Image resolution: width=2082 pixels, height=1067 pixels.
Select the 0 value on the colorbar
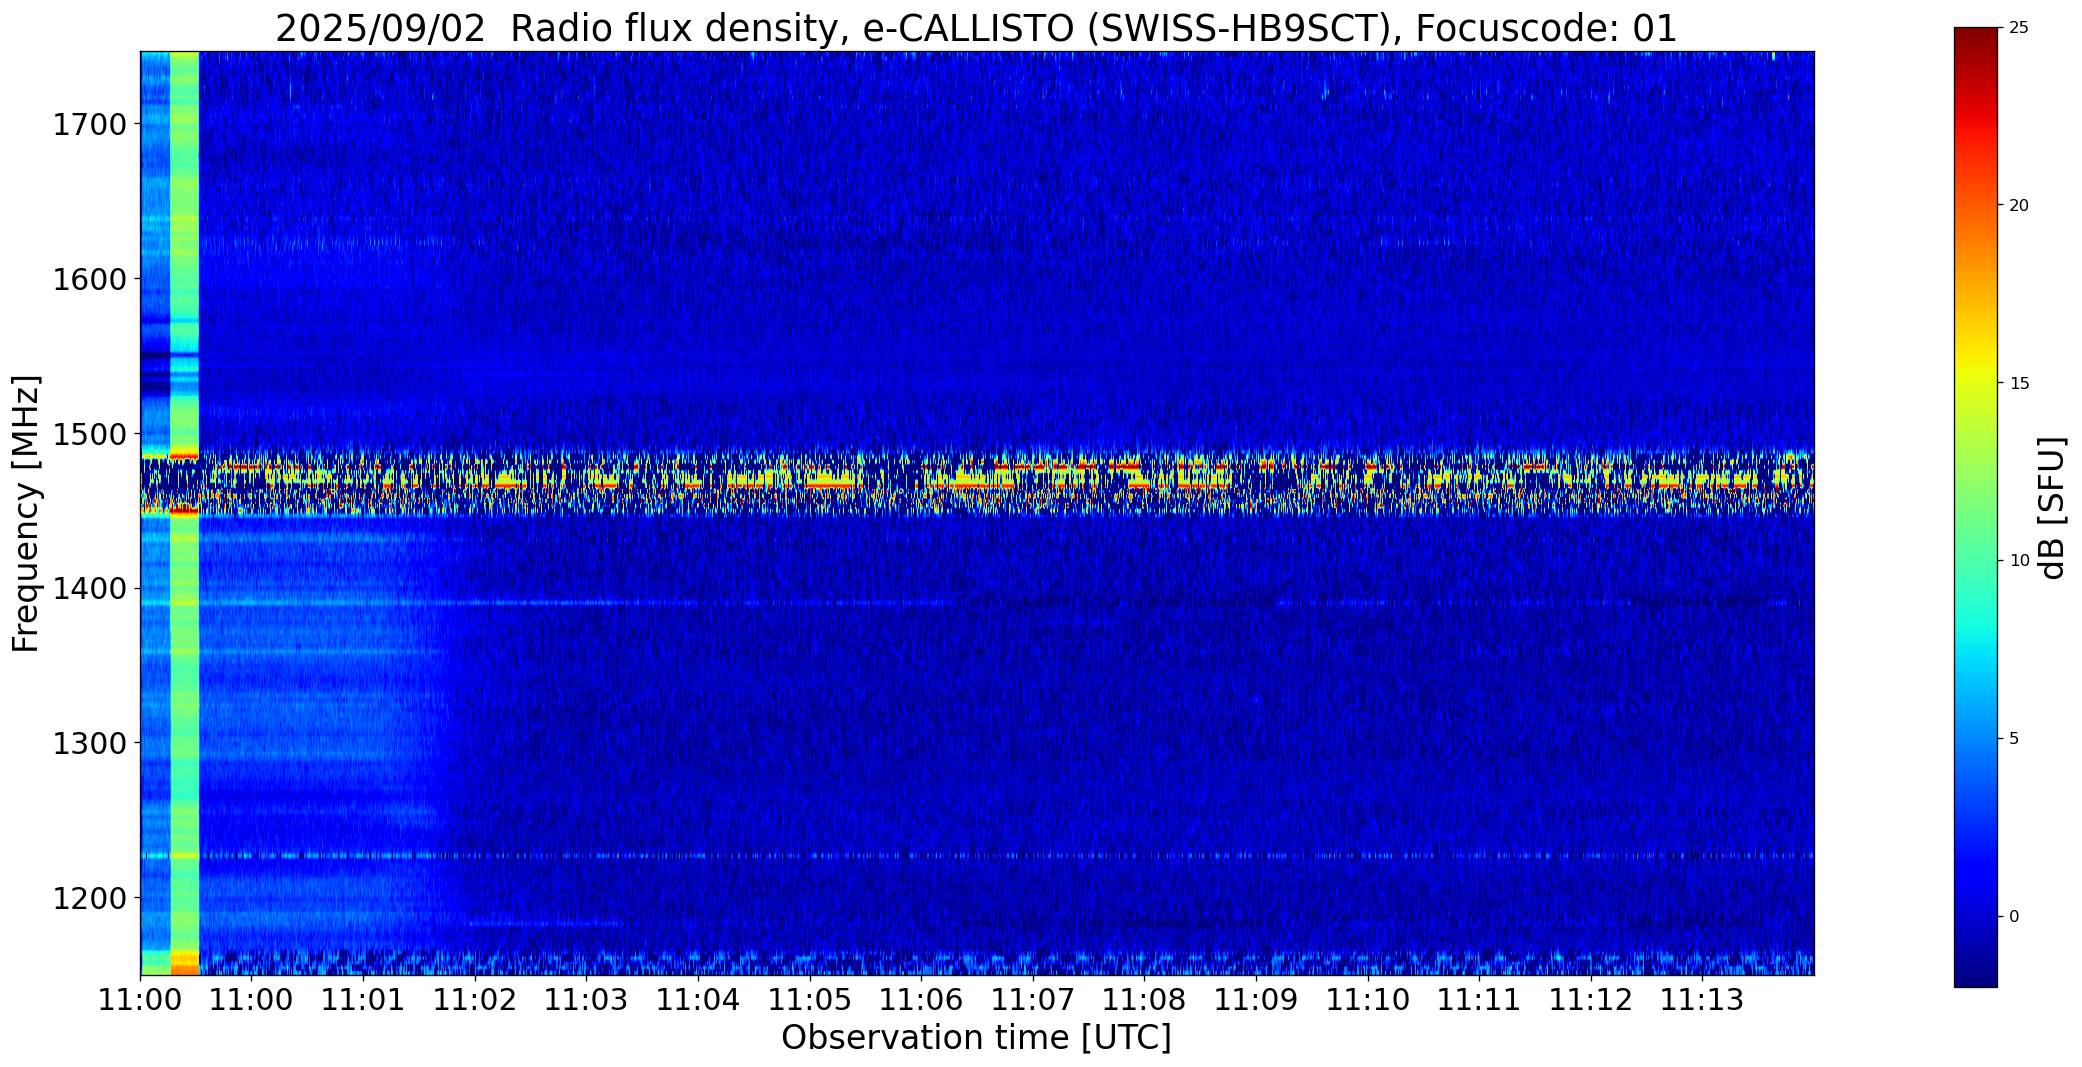pos(2014,917)
